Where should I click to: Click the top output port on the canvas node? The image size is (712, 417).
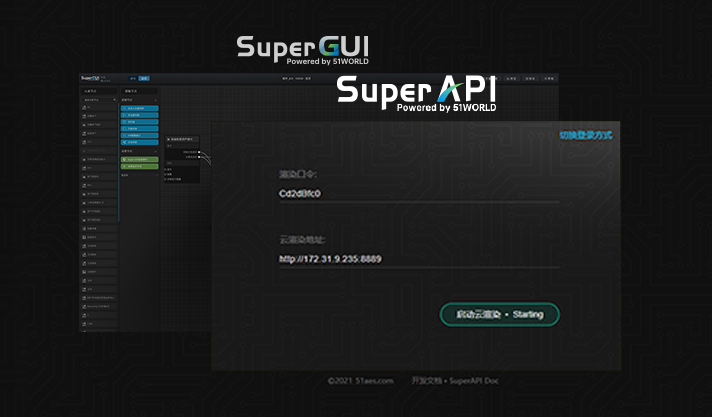[200, 152]
